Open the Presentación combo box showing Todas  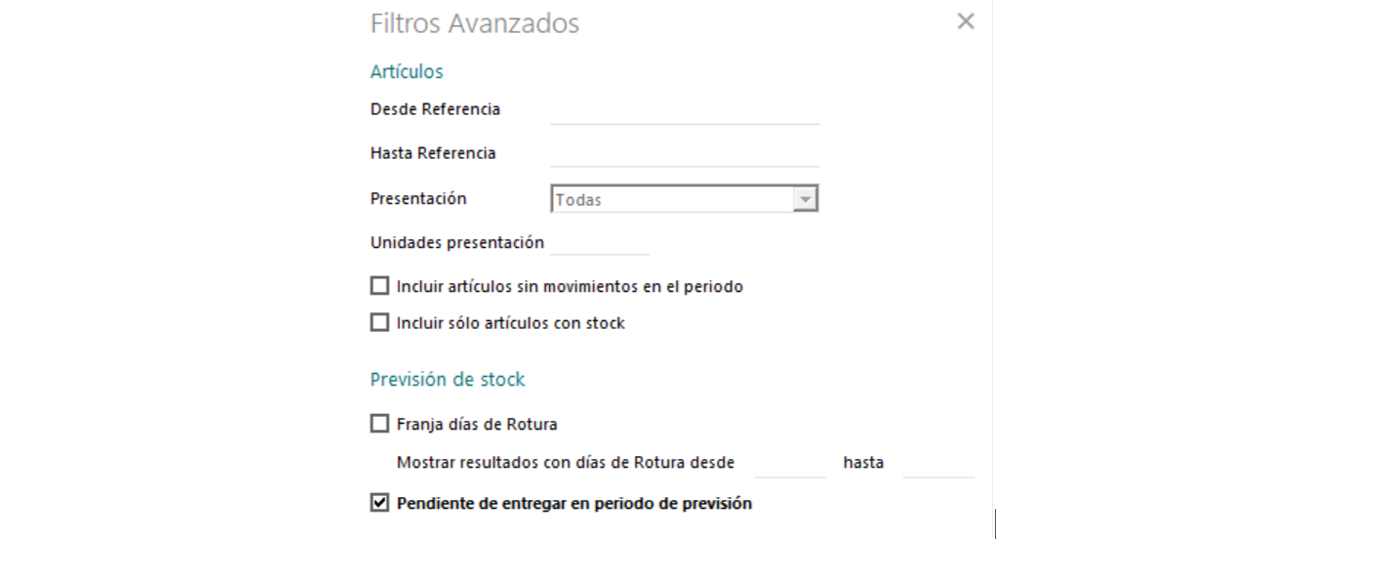click(672, 199)
